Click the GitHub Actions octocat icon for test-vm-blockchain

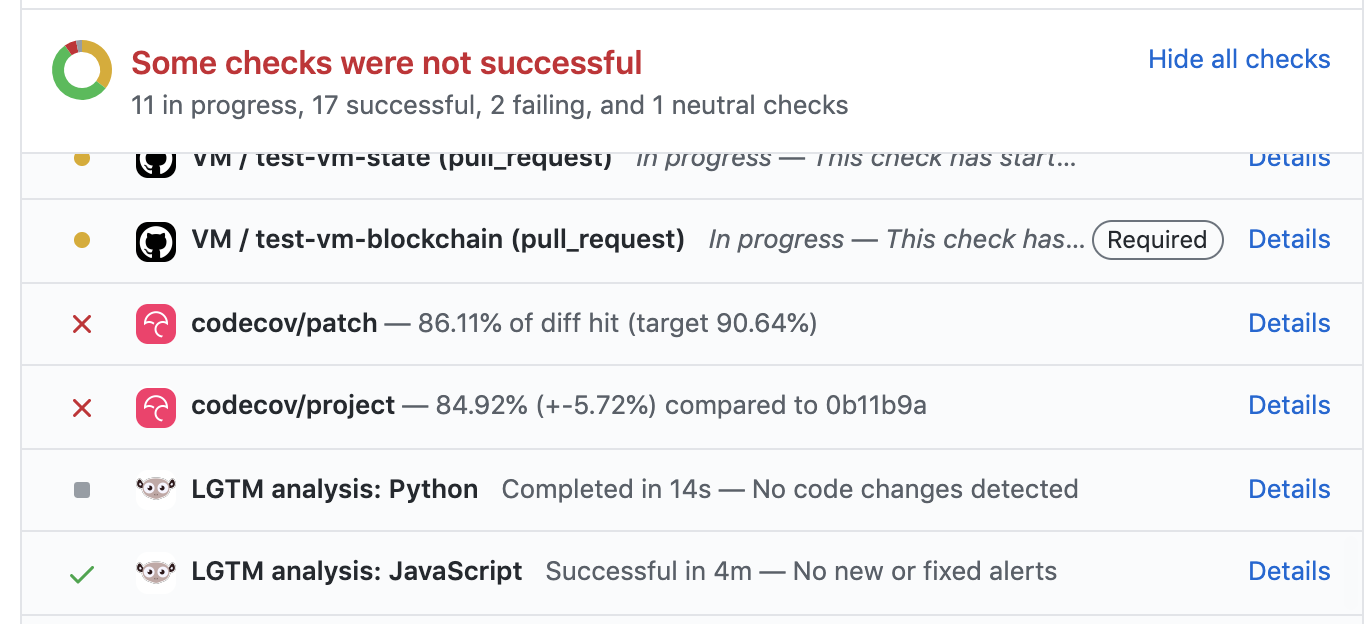point(155,240)
